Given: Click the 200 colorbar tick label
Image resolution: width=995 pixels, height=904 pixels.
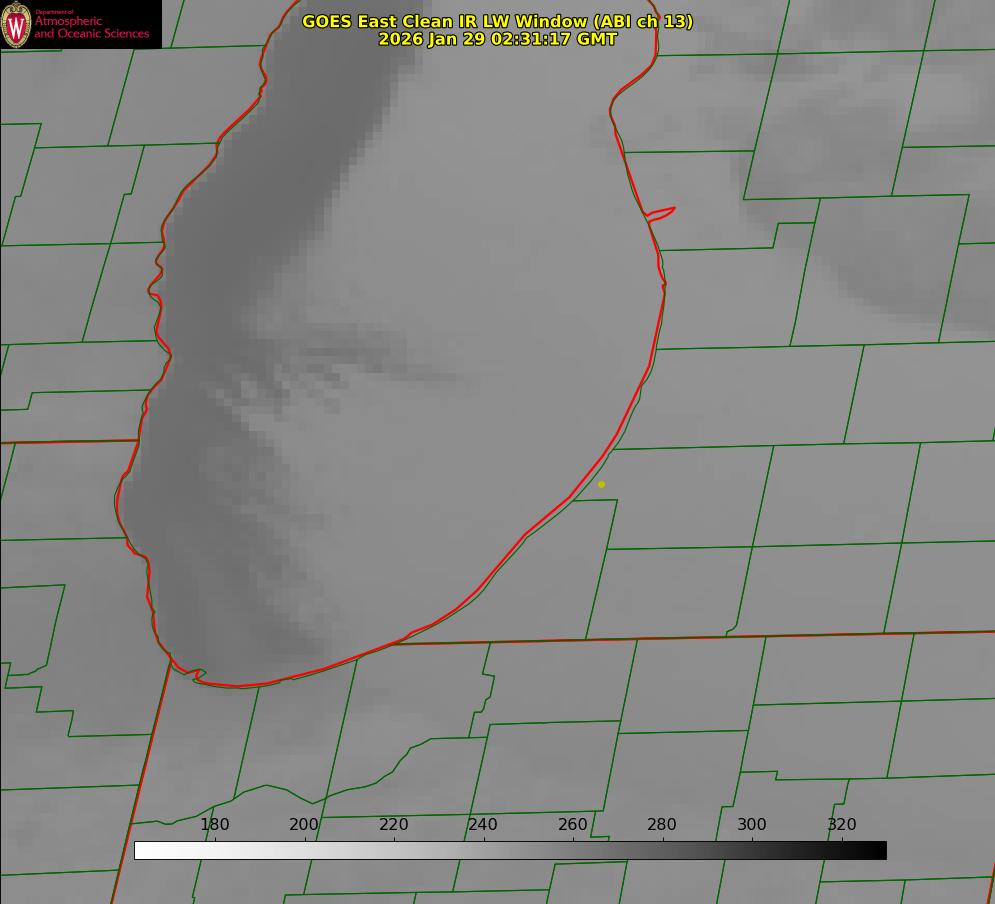Looking at the screenshot, I should click(x=304, y=825).
